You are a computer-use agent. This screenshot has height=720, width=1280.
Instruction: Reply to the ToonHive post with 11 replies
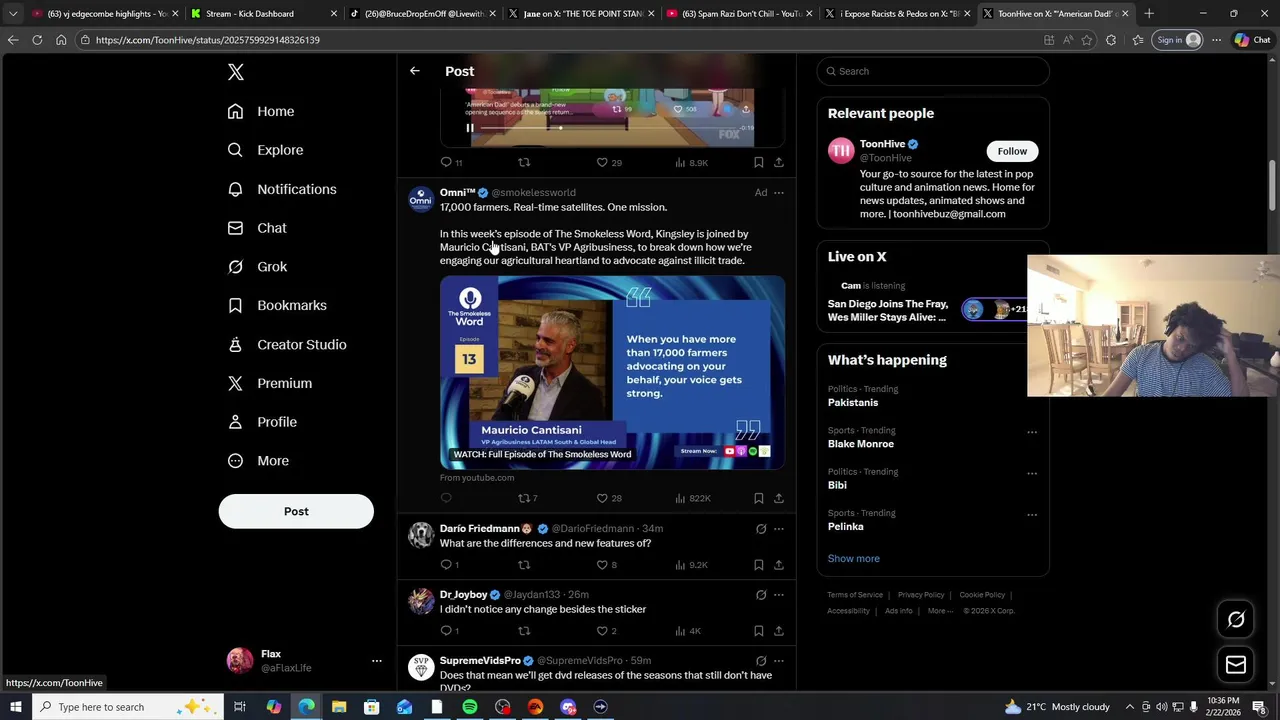(451, 162)
